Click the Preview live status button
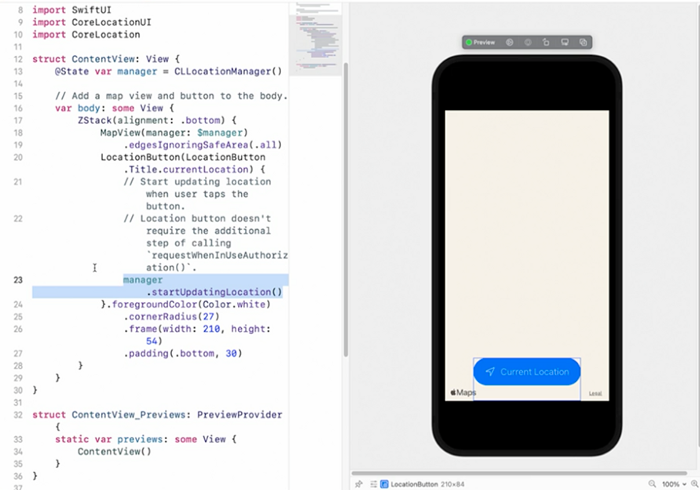 [x=480, y=43]
